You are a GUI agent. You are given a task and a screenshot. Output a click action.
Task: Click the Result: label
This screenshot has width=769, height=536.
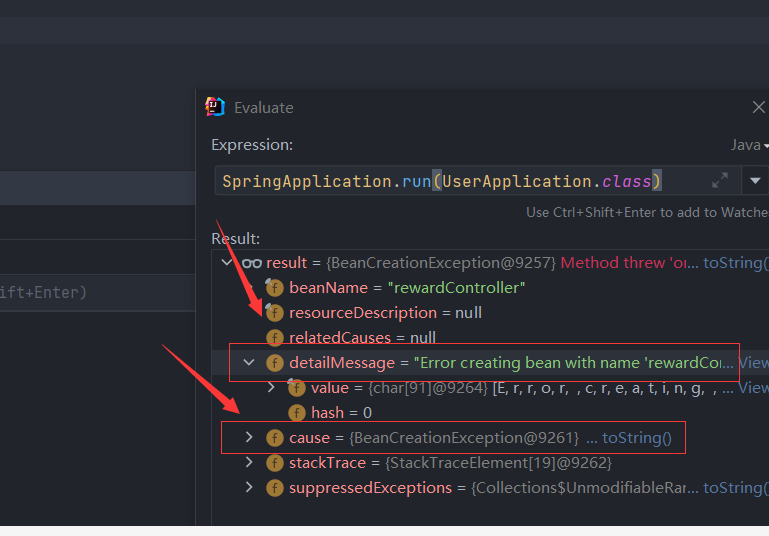pos(235,239)
